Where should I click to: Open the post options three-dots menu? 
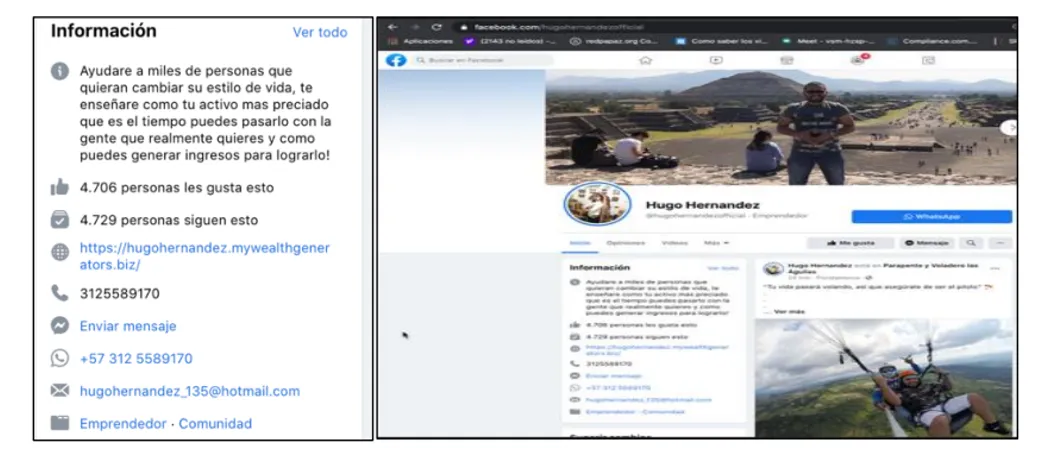[x=995, y=269]
